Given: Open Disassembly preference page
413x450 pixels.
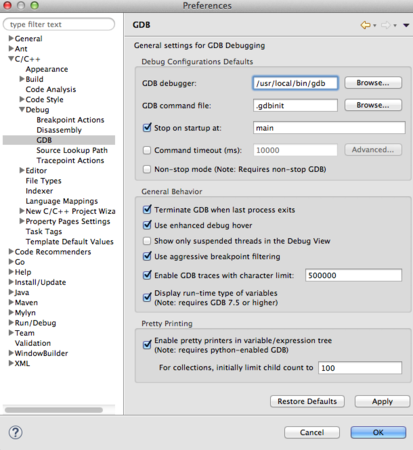Looking at the screenshot, I should (59, 130).
